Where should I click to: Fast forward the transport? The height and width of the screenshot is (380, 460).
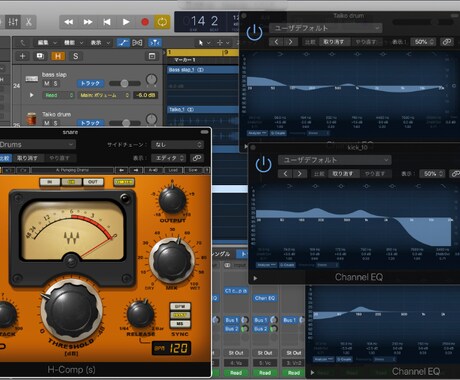click(x=88, y=22)
